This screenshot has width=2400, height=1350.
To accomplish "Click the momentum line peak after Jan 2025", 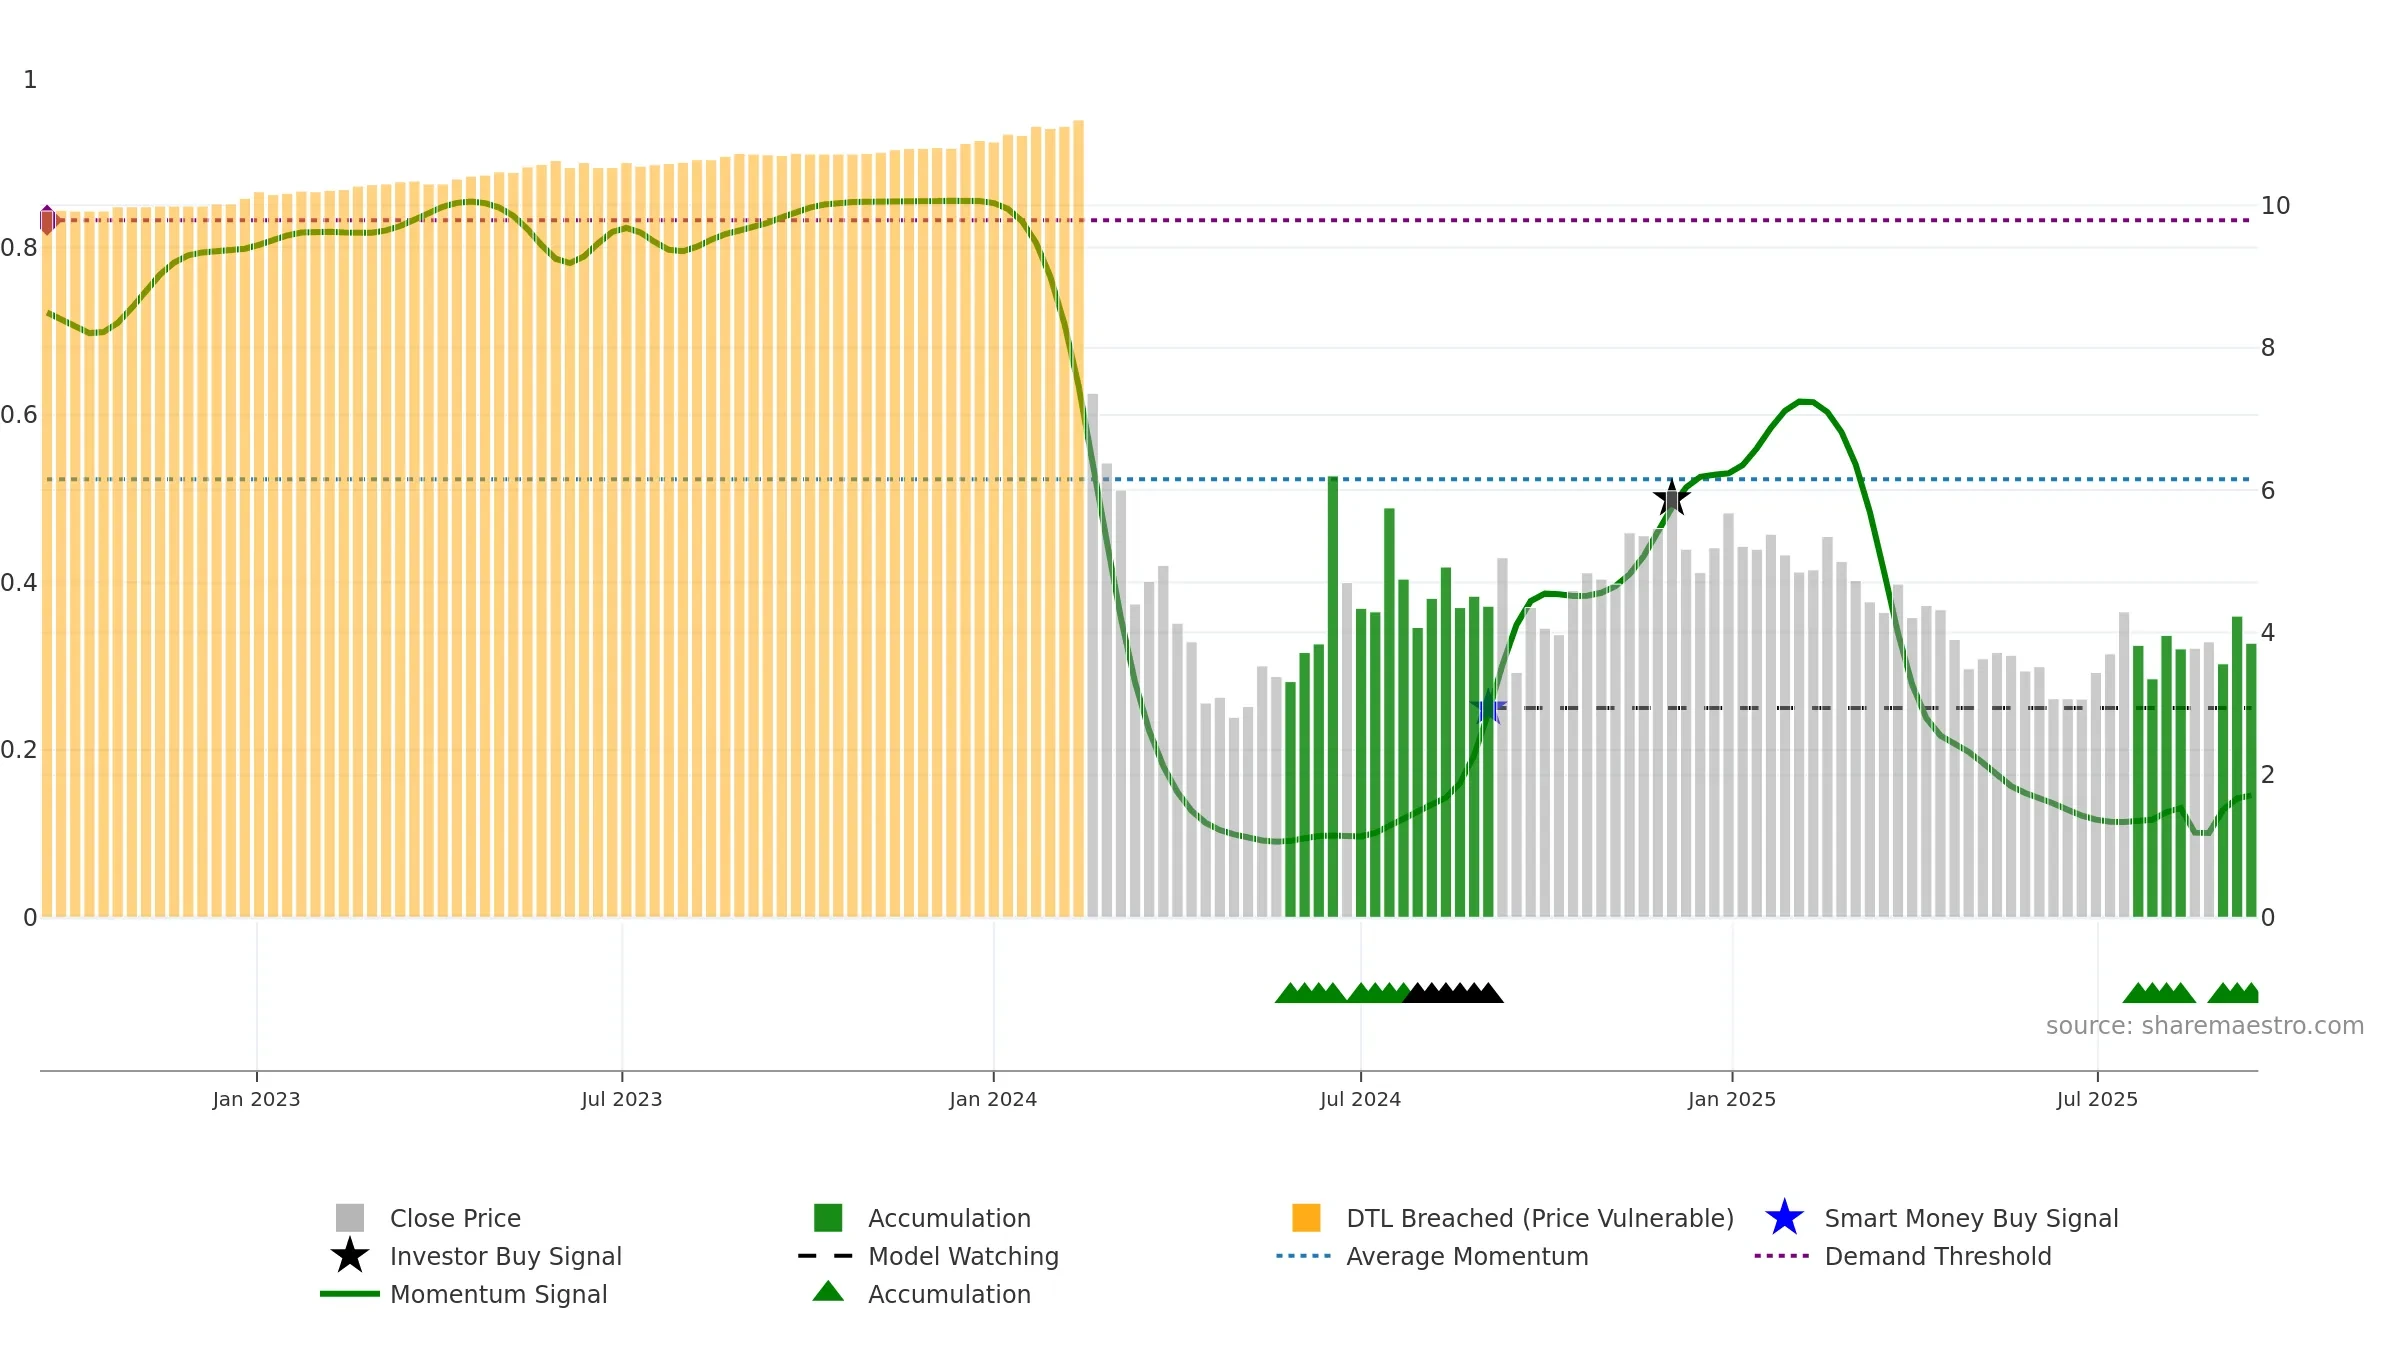I will tap(1805, 402).
